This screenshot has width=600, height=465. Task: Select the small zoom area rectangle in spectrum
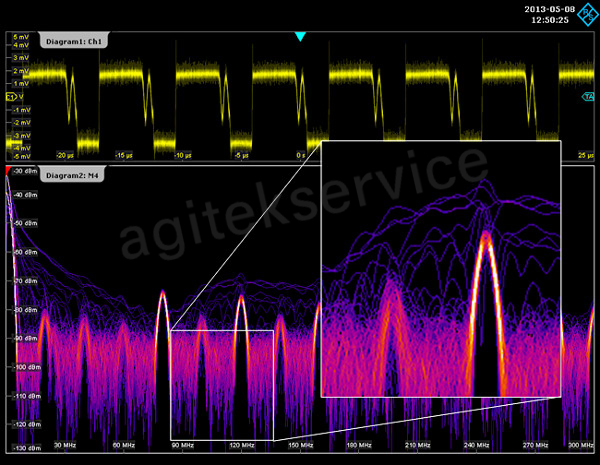(221, 383)
